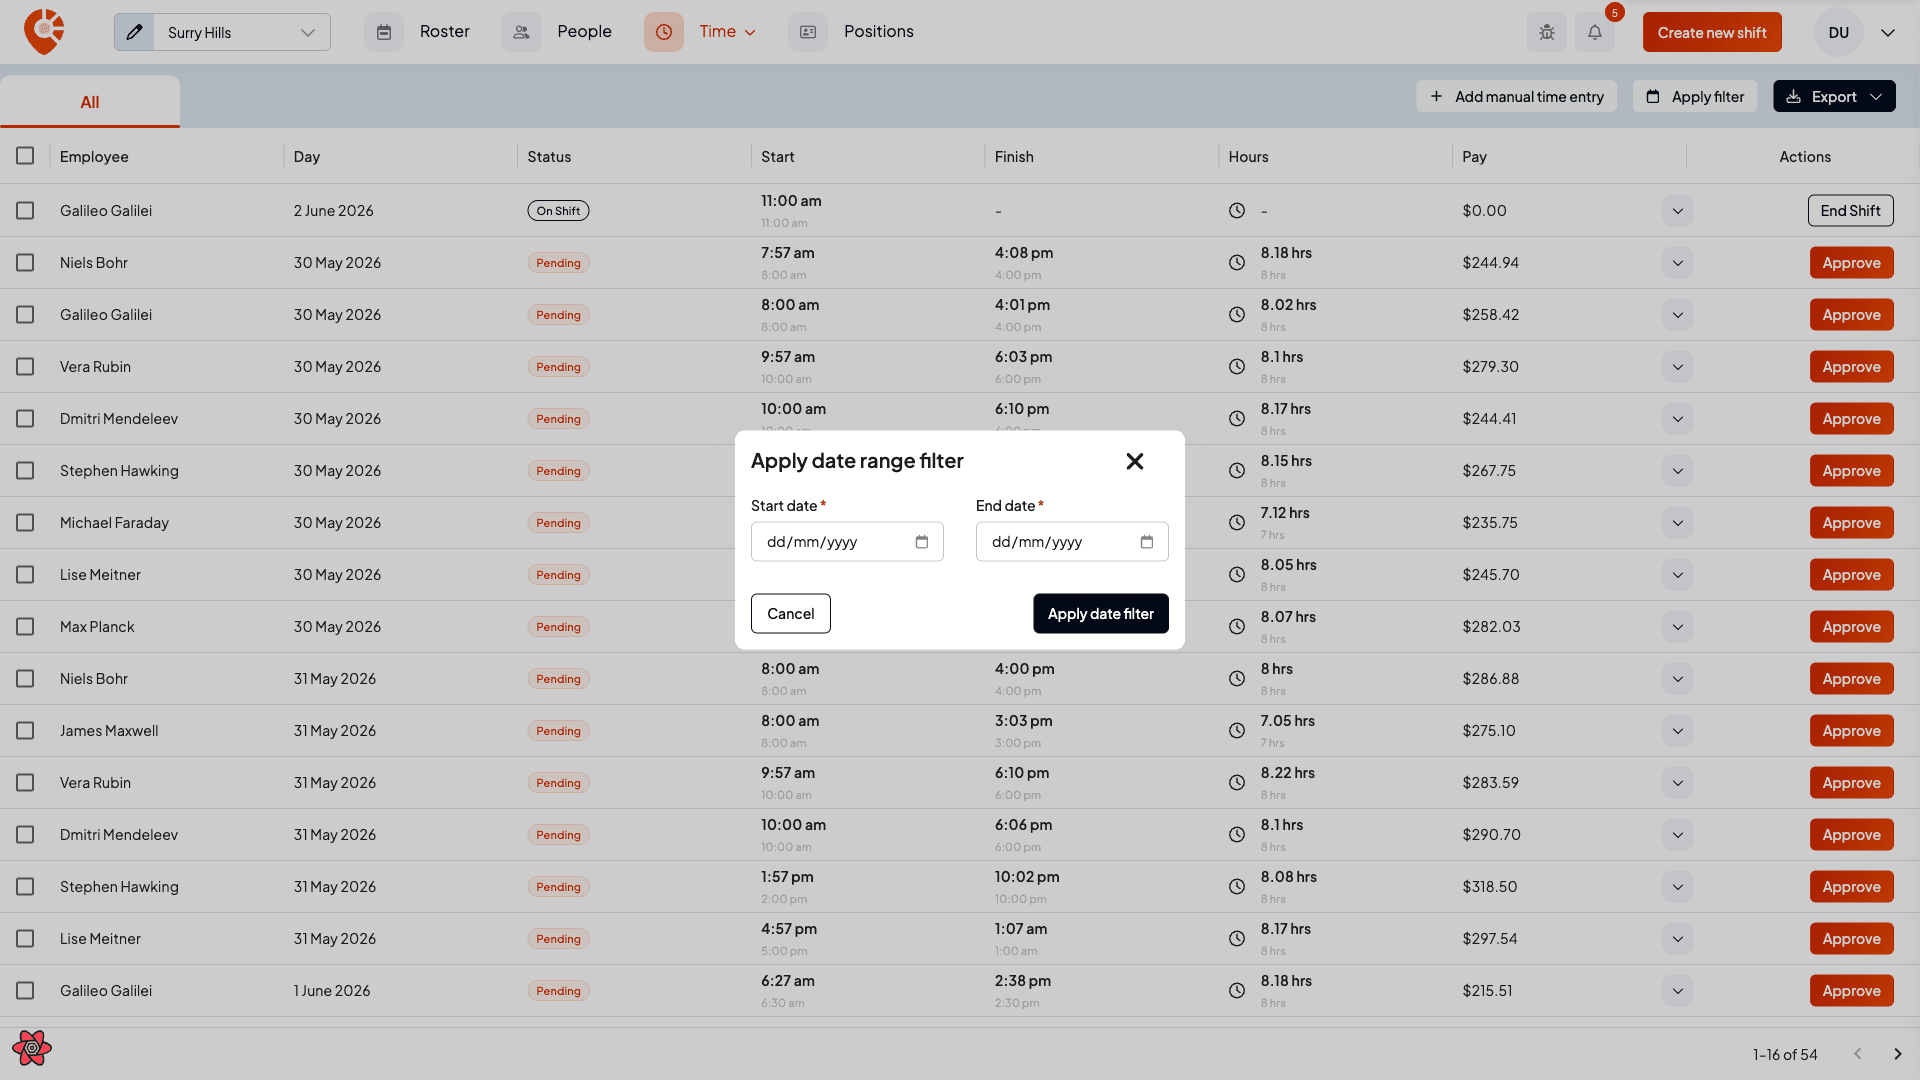
Task: Click Pending badge in Michael Faraday row
Action: [x=558, y=523]
